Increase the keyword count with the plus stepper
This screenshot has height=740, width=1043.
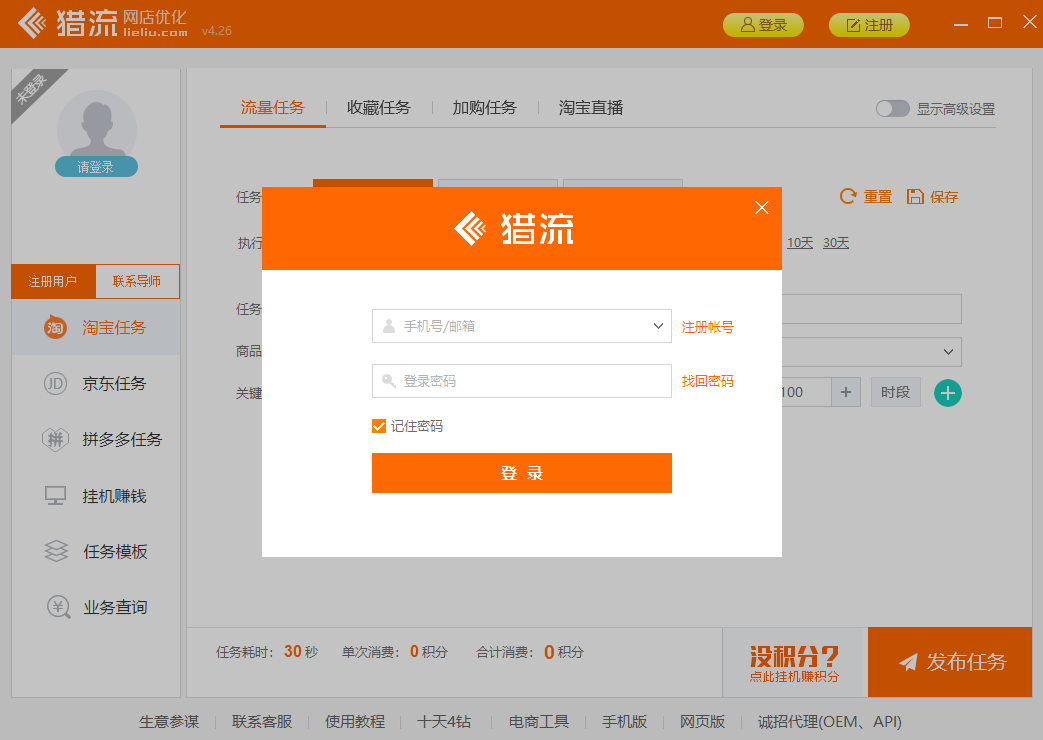tap(845, 393)
